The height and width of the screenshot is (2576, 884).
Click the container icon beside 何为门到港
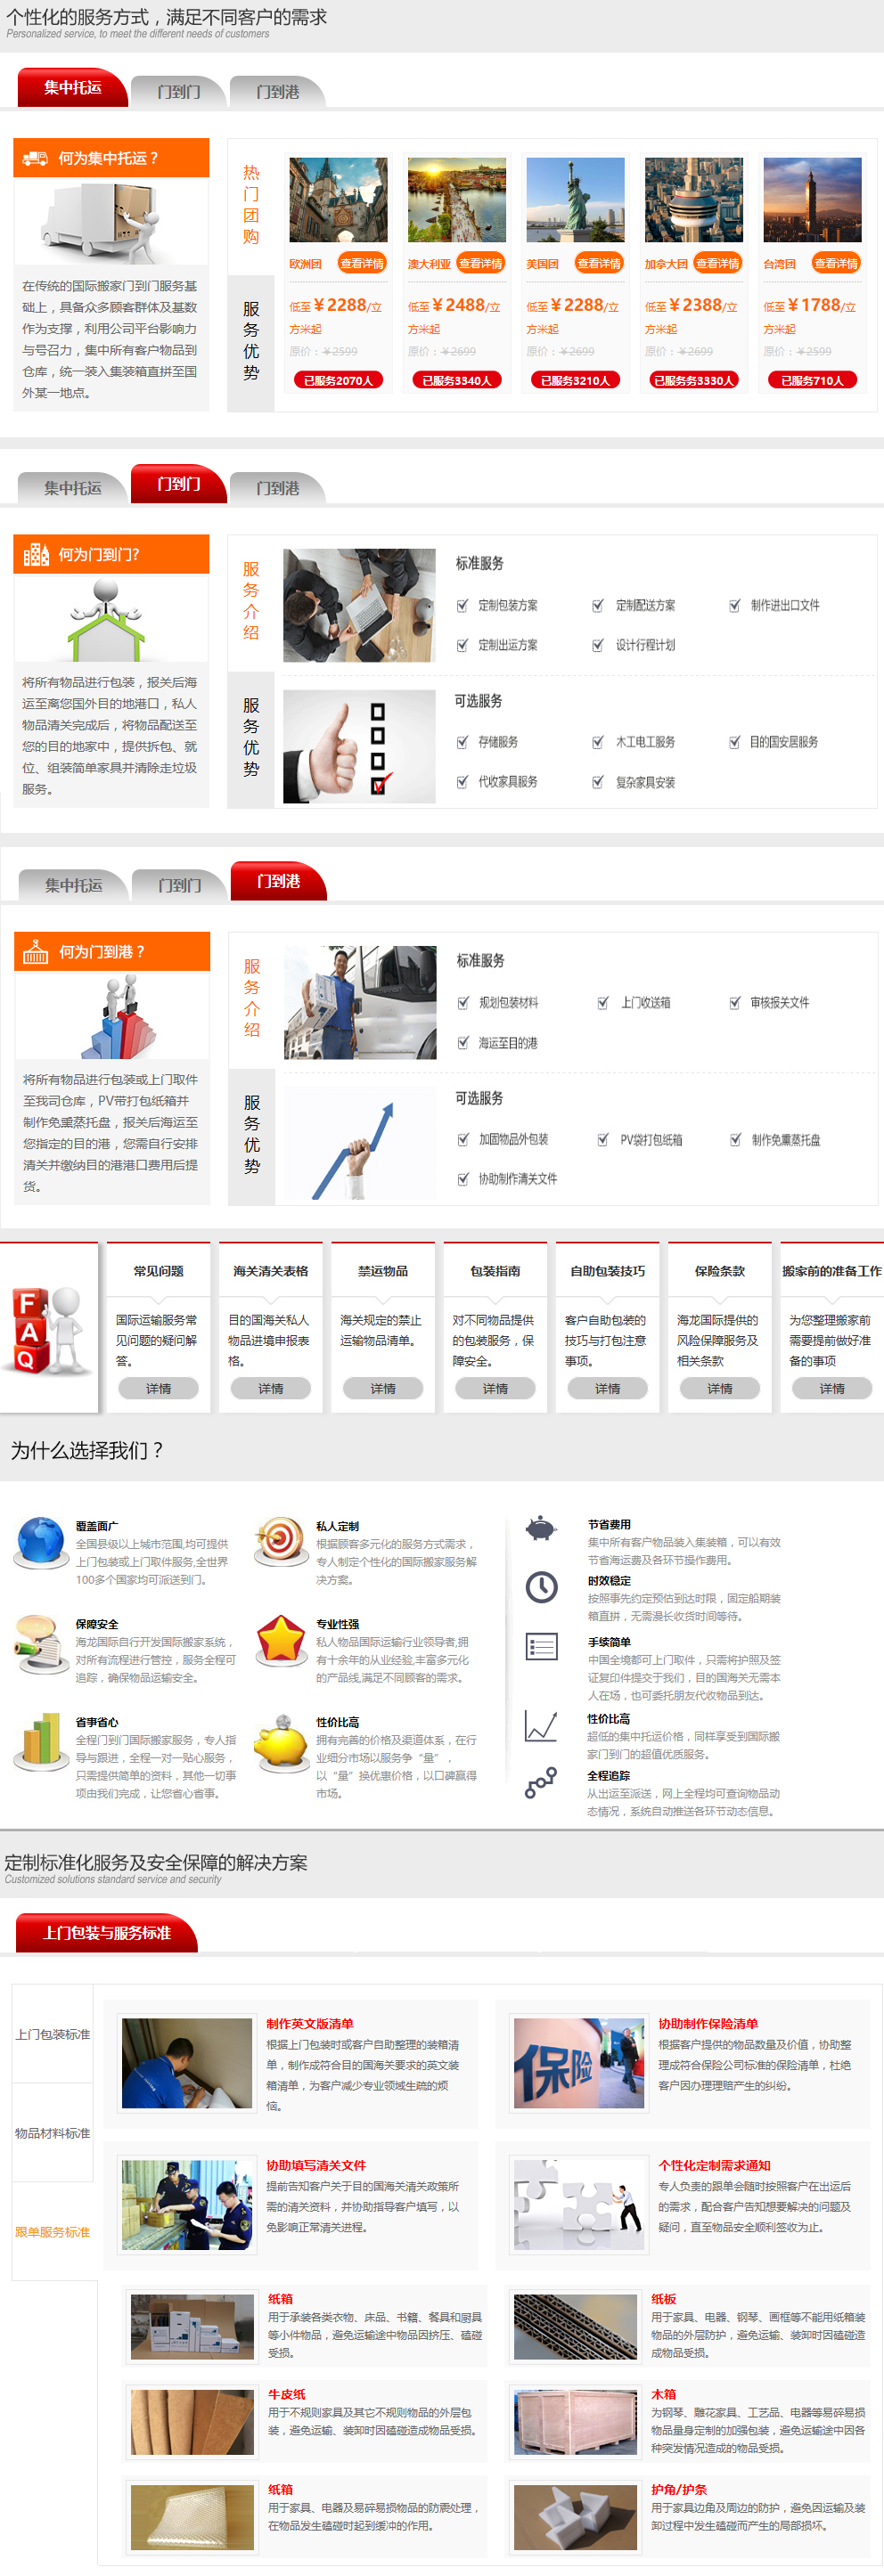click(36, 951)
